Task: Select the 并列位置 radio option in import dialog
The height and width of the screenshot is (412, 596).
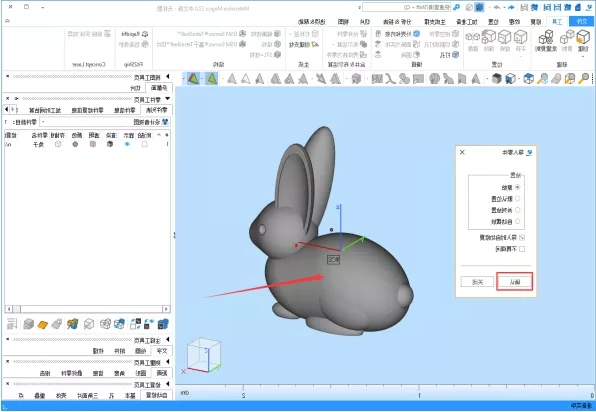Action: (517, 210)
